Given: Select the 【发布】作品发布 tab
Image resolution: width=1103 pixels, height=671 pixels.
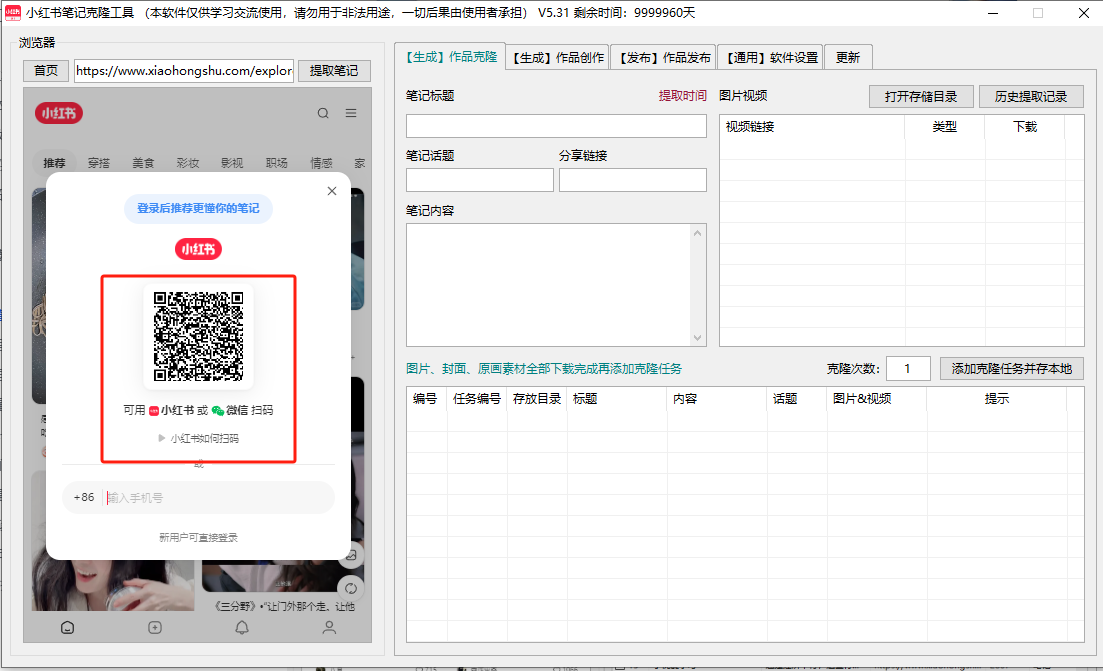Looking at the screenshot, I should tap(664, 57).
